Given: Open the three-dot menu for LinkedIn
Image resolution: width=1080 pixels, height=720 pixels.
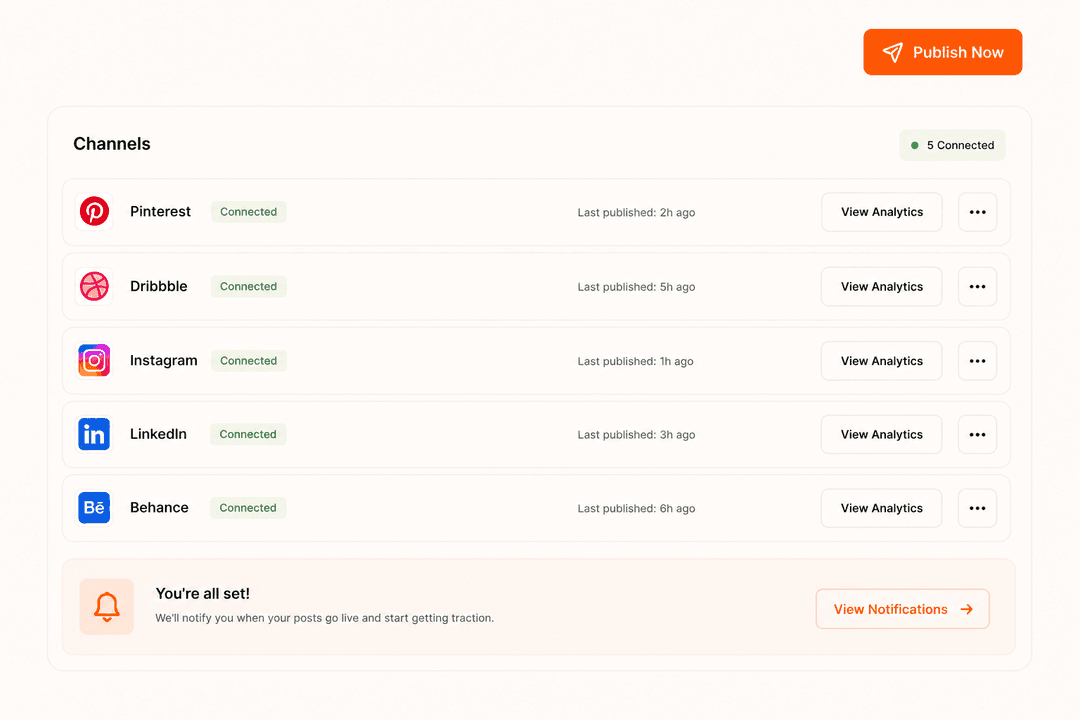Looking at the screenshot, I should [x=977, y=435].
